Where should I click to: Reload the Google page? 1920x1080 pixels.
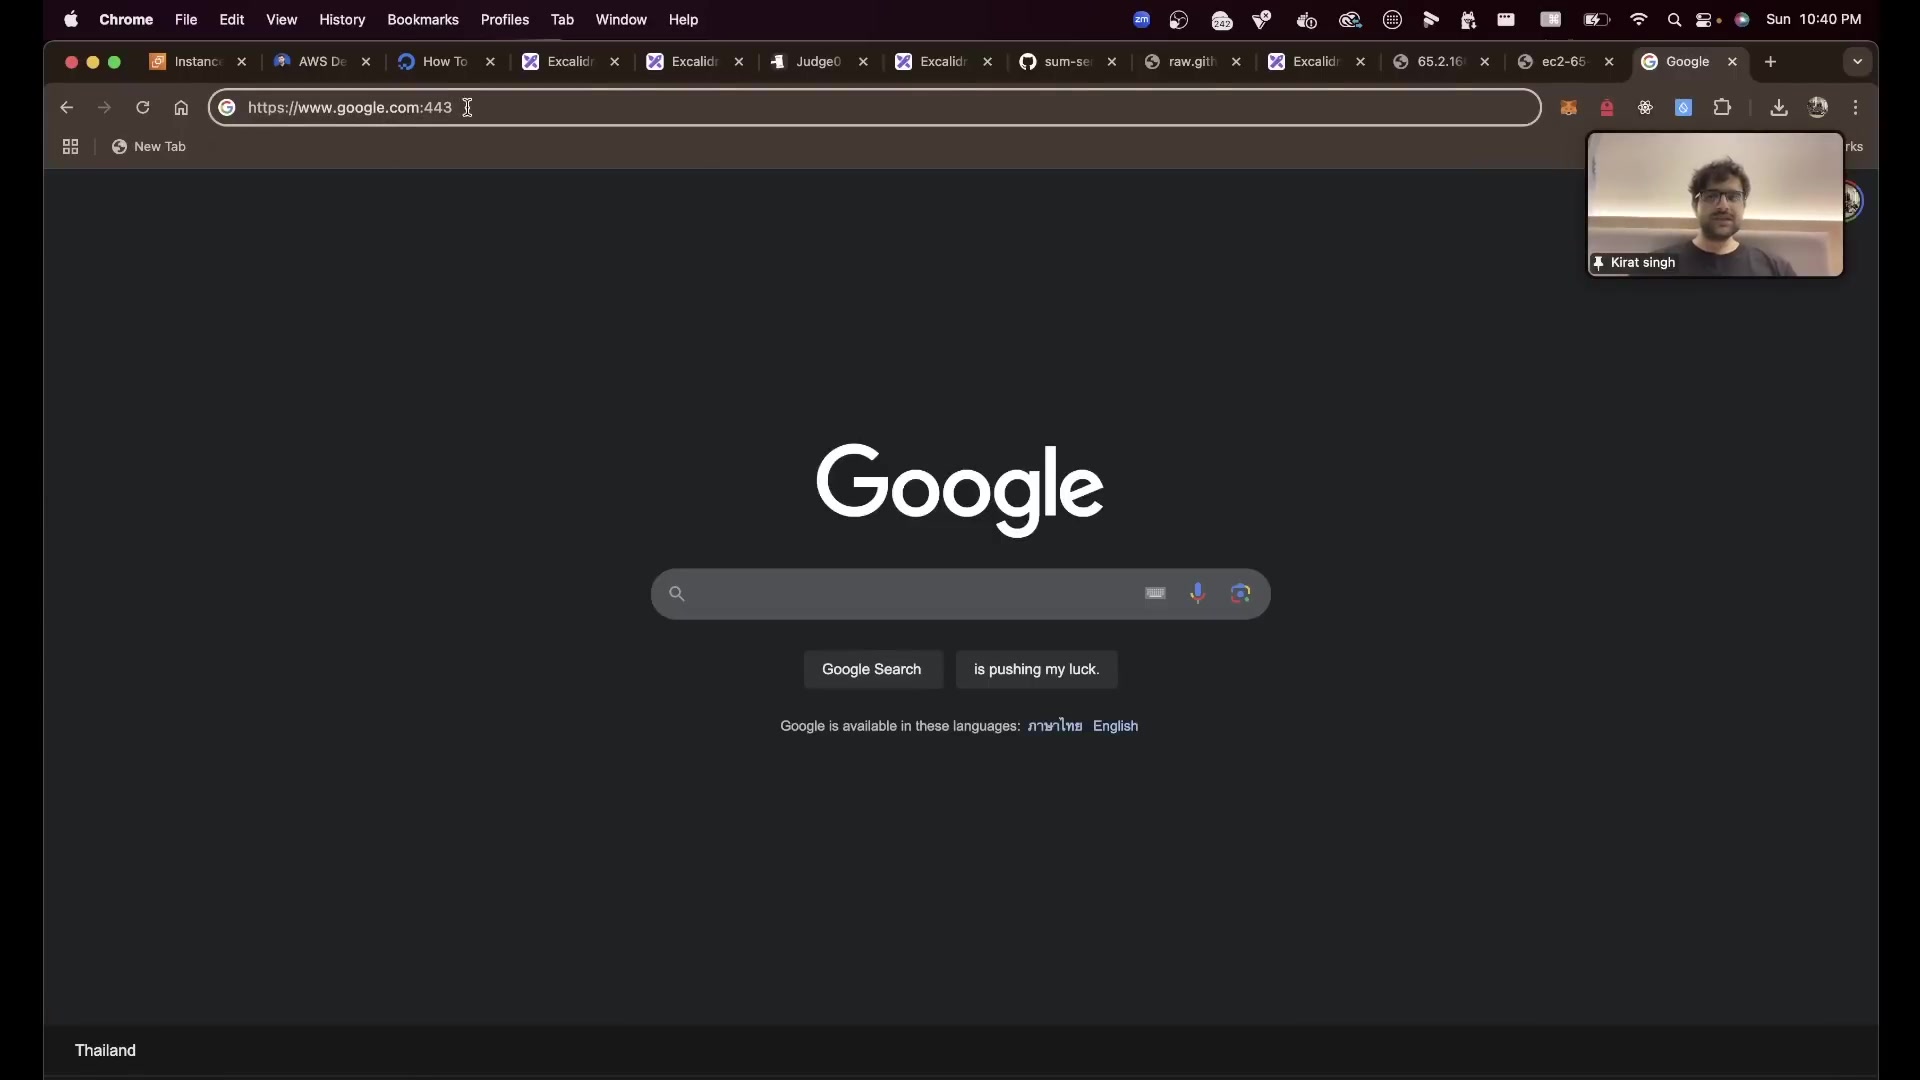click(143, 108)
